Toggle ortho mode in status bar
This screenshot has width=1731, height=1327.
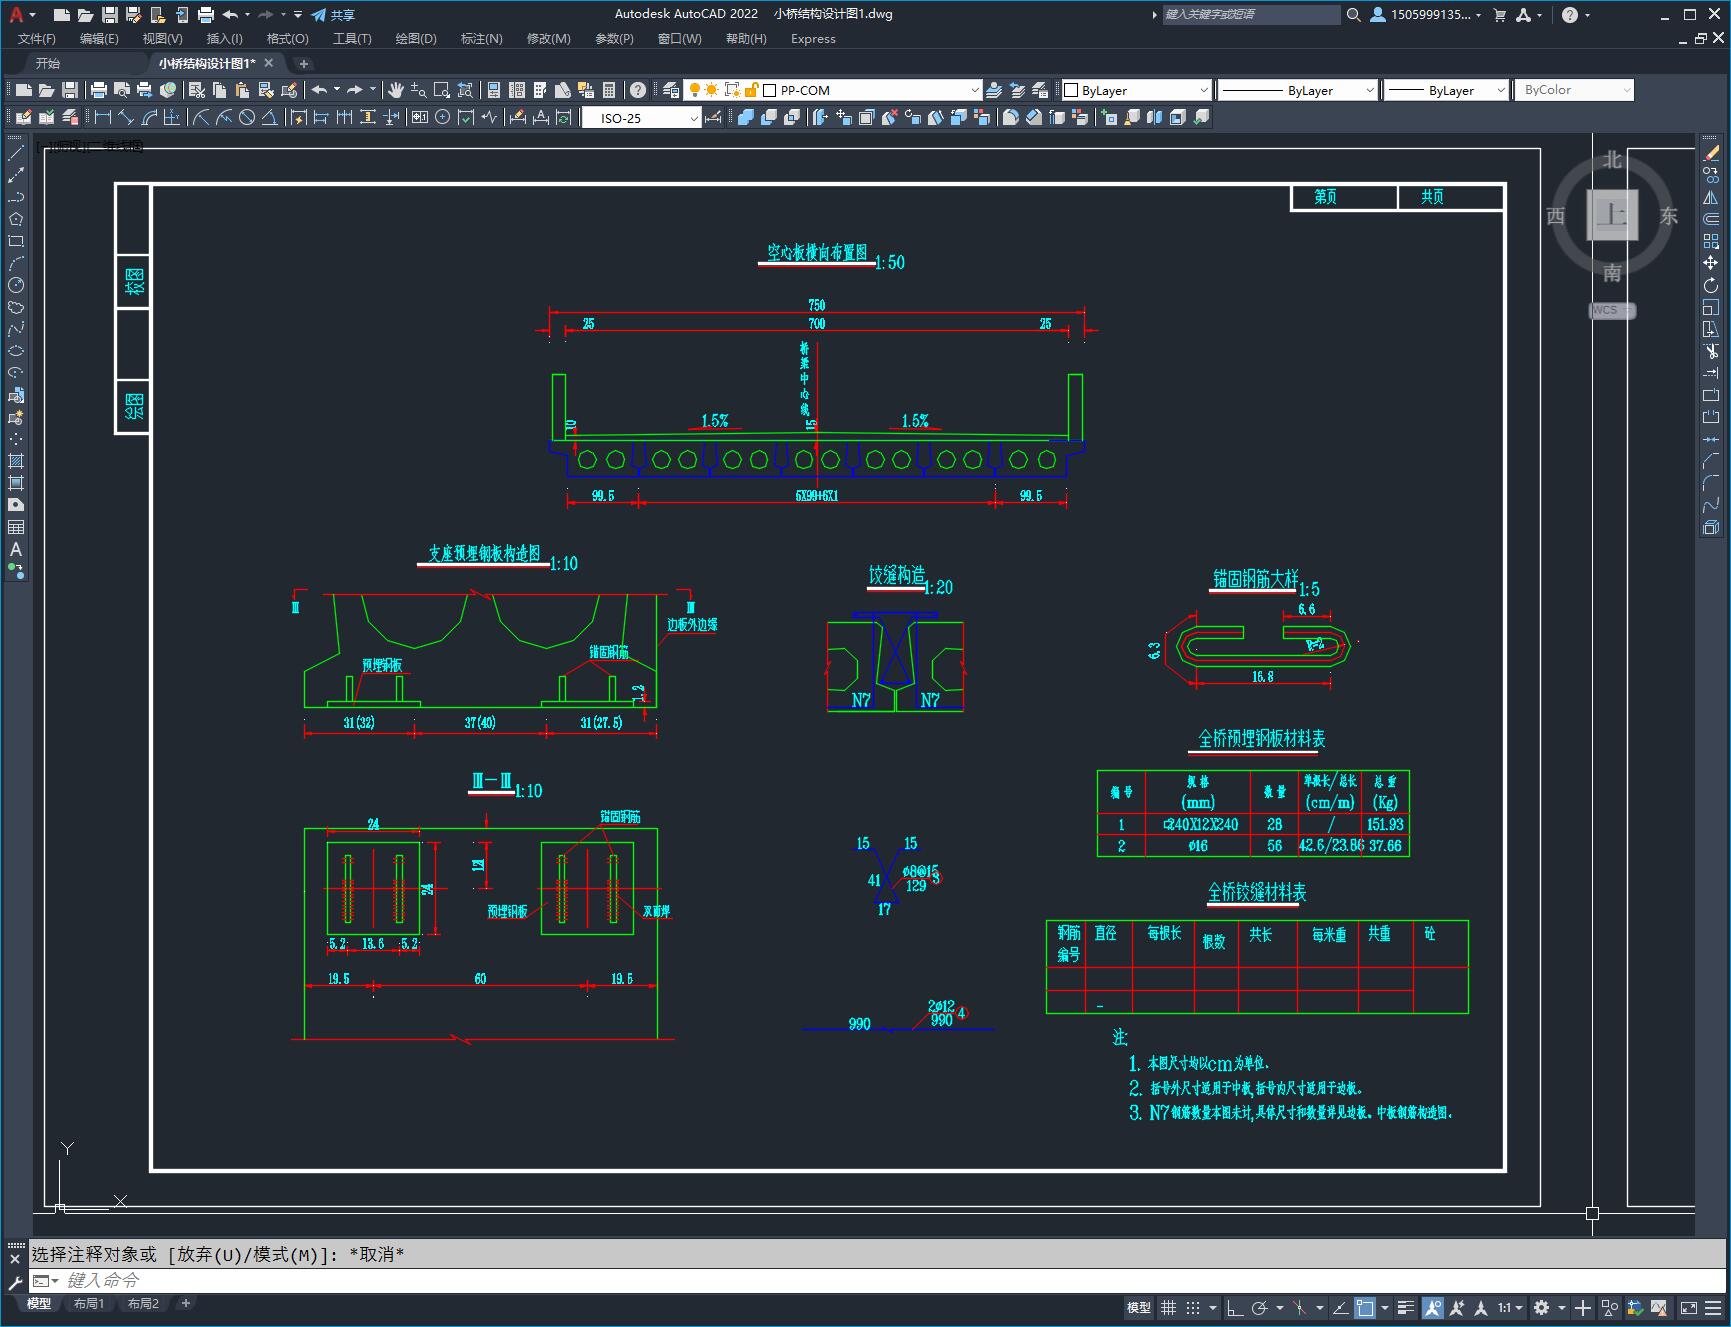pos(1235,1307)
